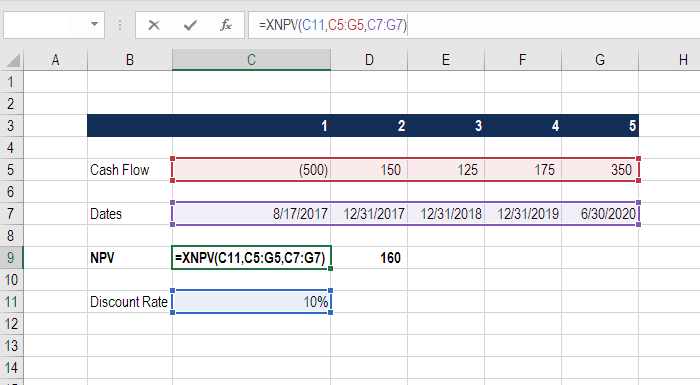Select column C header
700x385 pixels.
[x=251, y=60]
